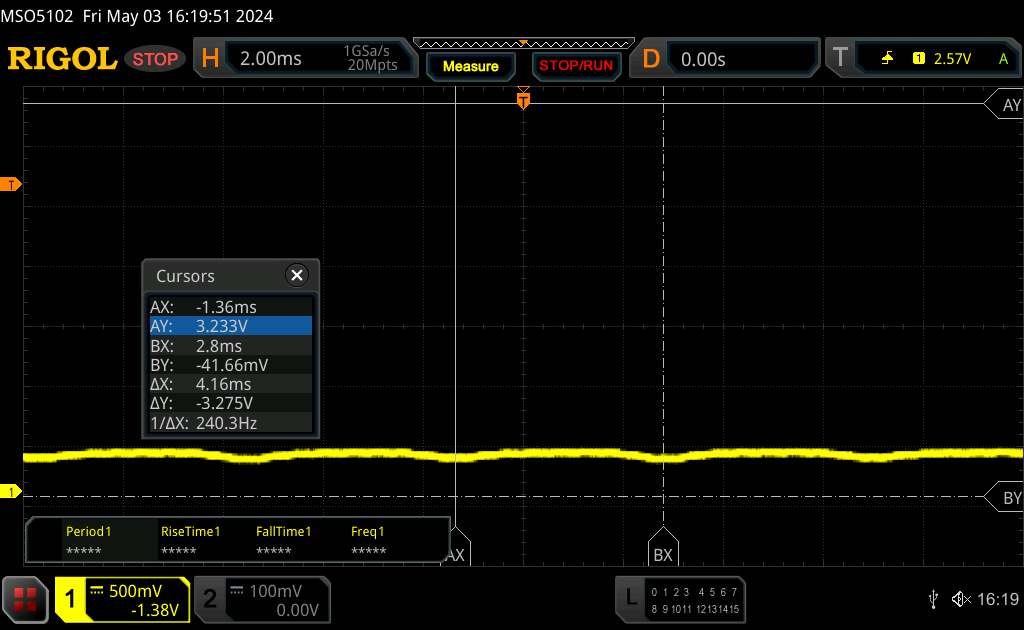
Task: Click the RIGOL logo
Action: pyautogui.click(x=62, y=59)
